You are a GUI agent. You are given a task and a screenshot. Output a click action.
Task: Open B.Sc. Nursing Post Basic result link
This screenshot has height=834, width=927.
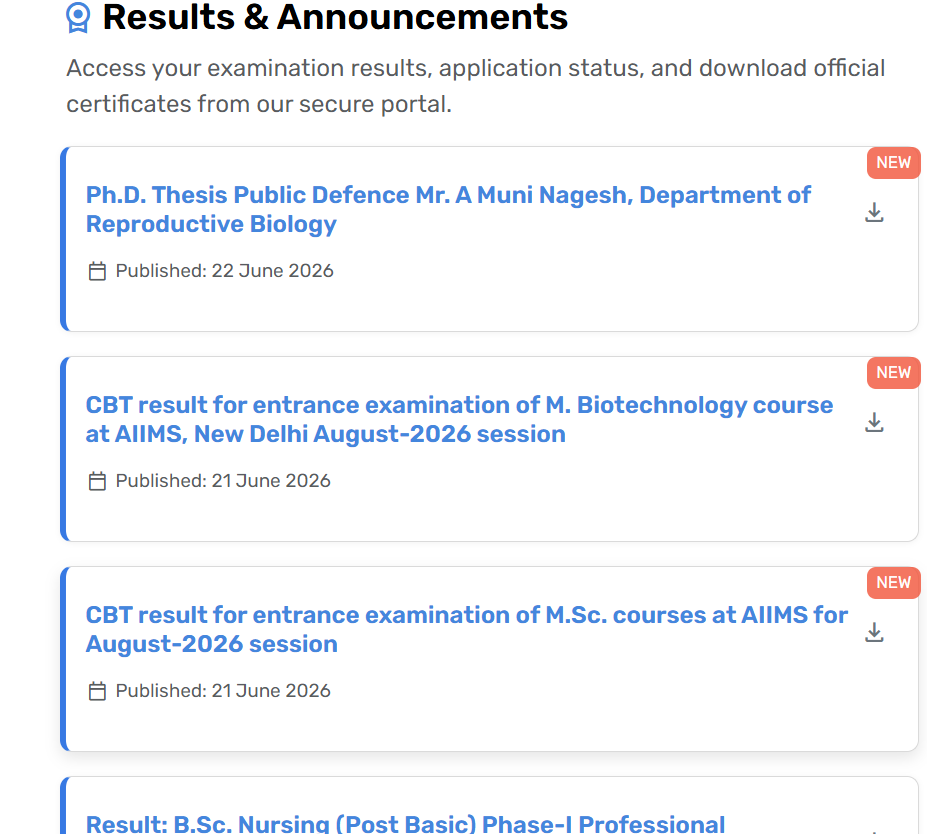pos(405,823)
